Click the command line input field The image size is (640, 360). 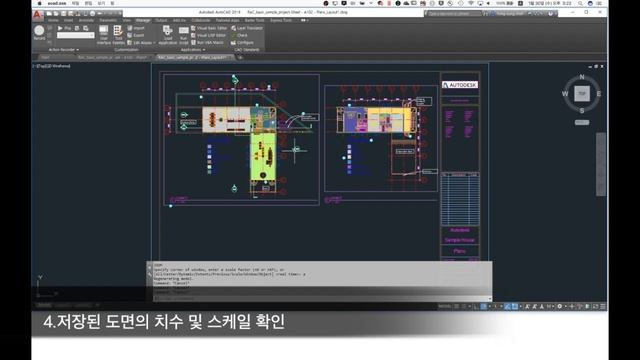tap(321, 298)
